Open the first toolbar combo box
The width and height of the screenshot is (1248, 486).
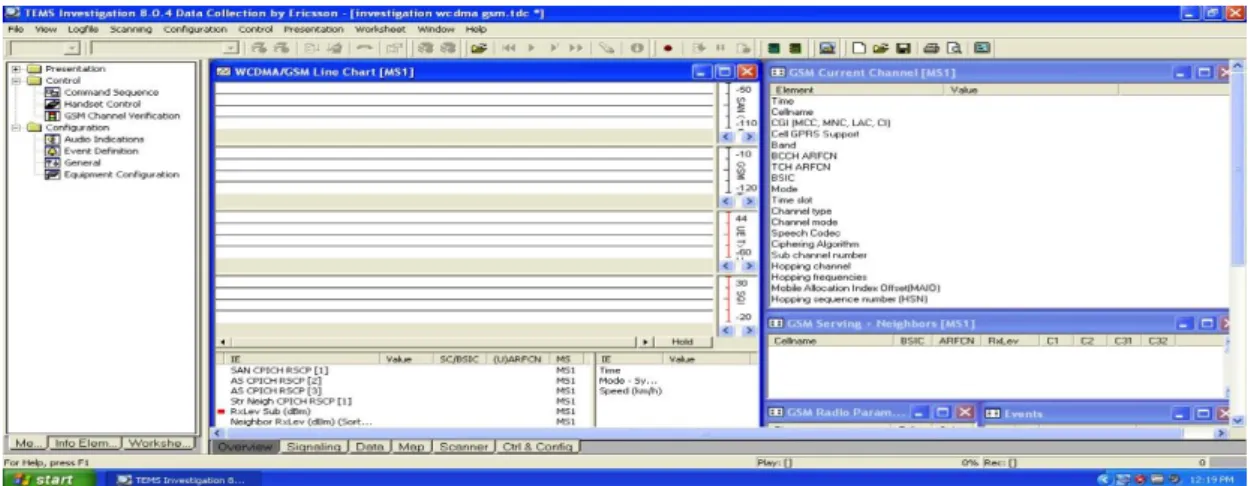tap(46, 48)
